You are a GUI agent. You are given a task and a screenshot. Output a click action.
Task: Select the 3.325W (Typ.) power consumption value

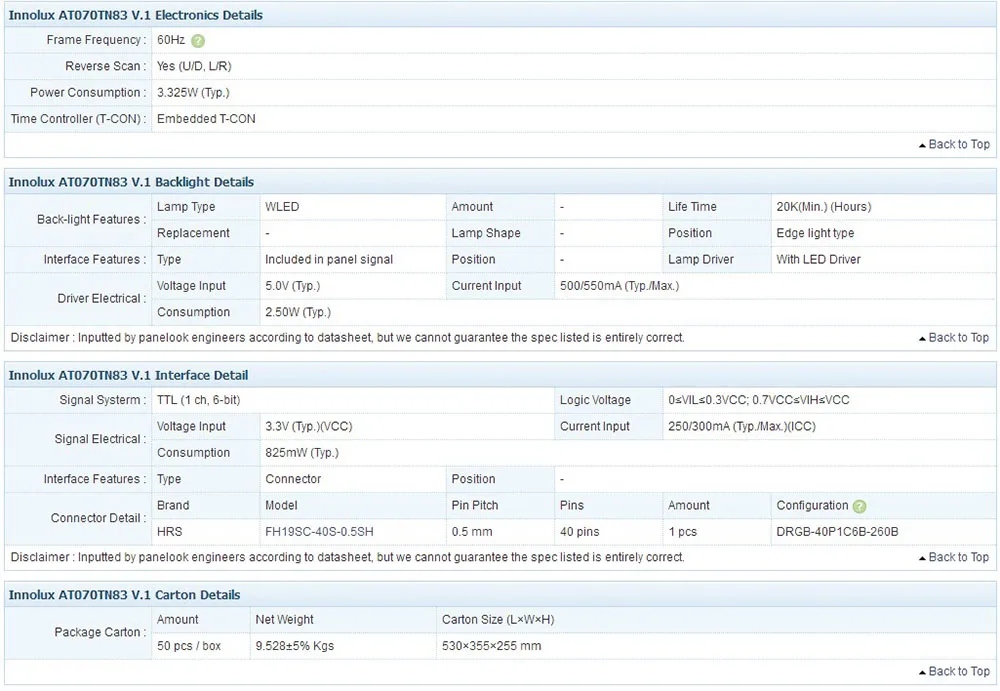coord(193,93)
